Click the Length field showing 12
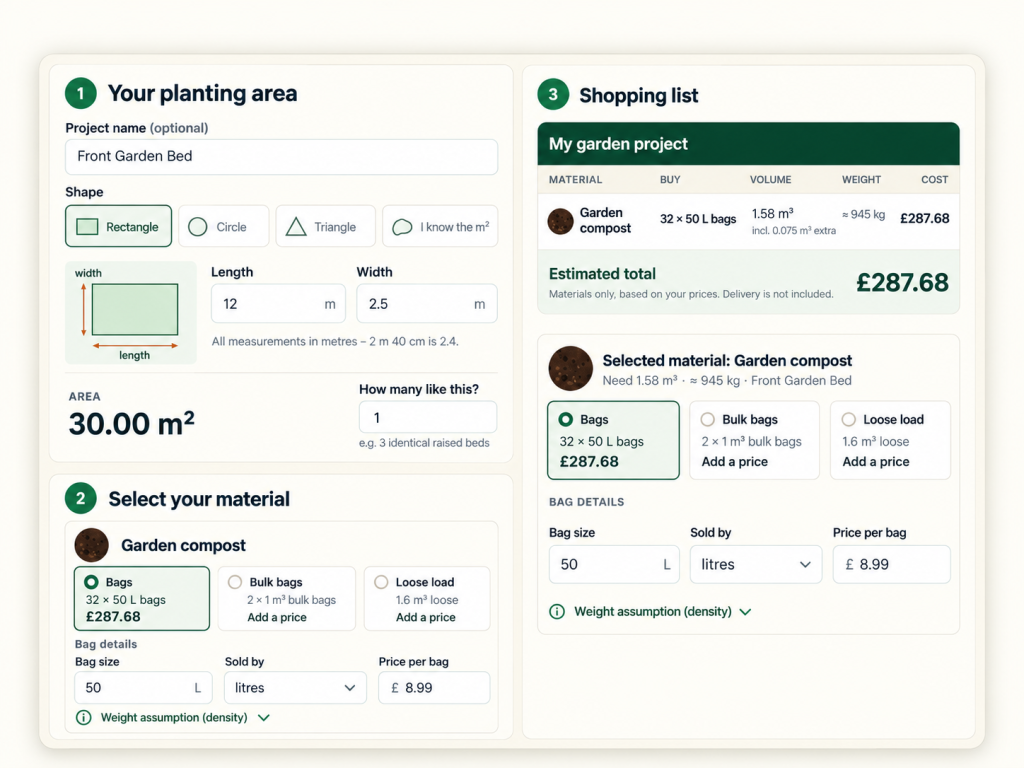 click(x=278, y=304)
